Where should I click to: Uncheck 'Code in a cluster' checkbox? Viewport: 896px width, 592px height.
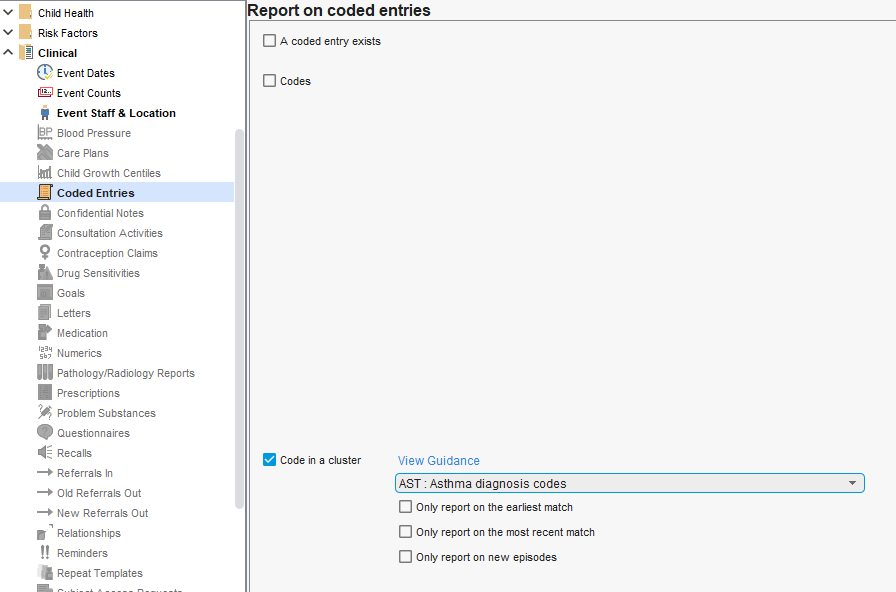point(269,460)
